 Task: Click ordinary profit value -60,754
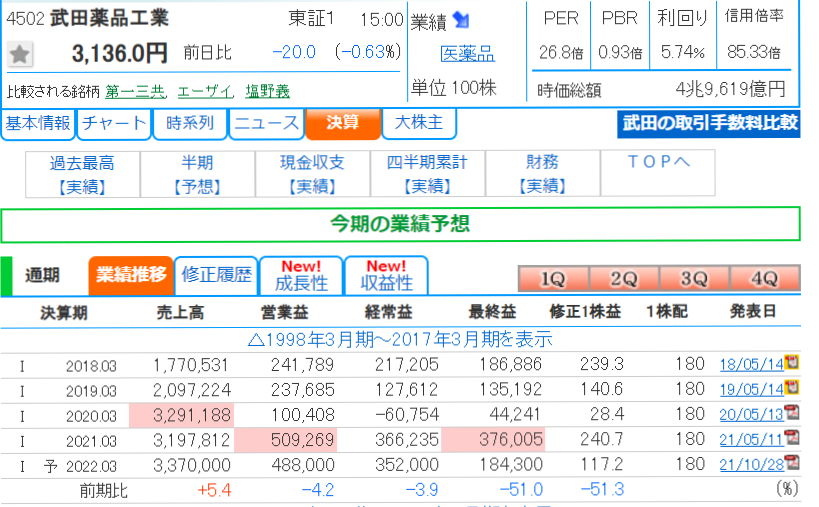pyautogui.click(x=407, y=415)
